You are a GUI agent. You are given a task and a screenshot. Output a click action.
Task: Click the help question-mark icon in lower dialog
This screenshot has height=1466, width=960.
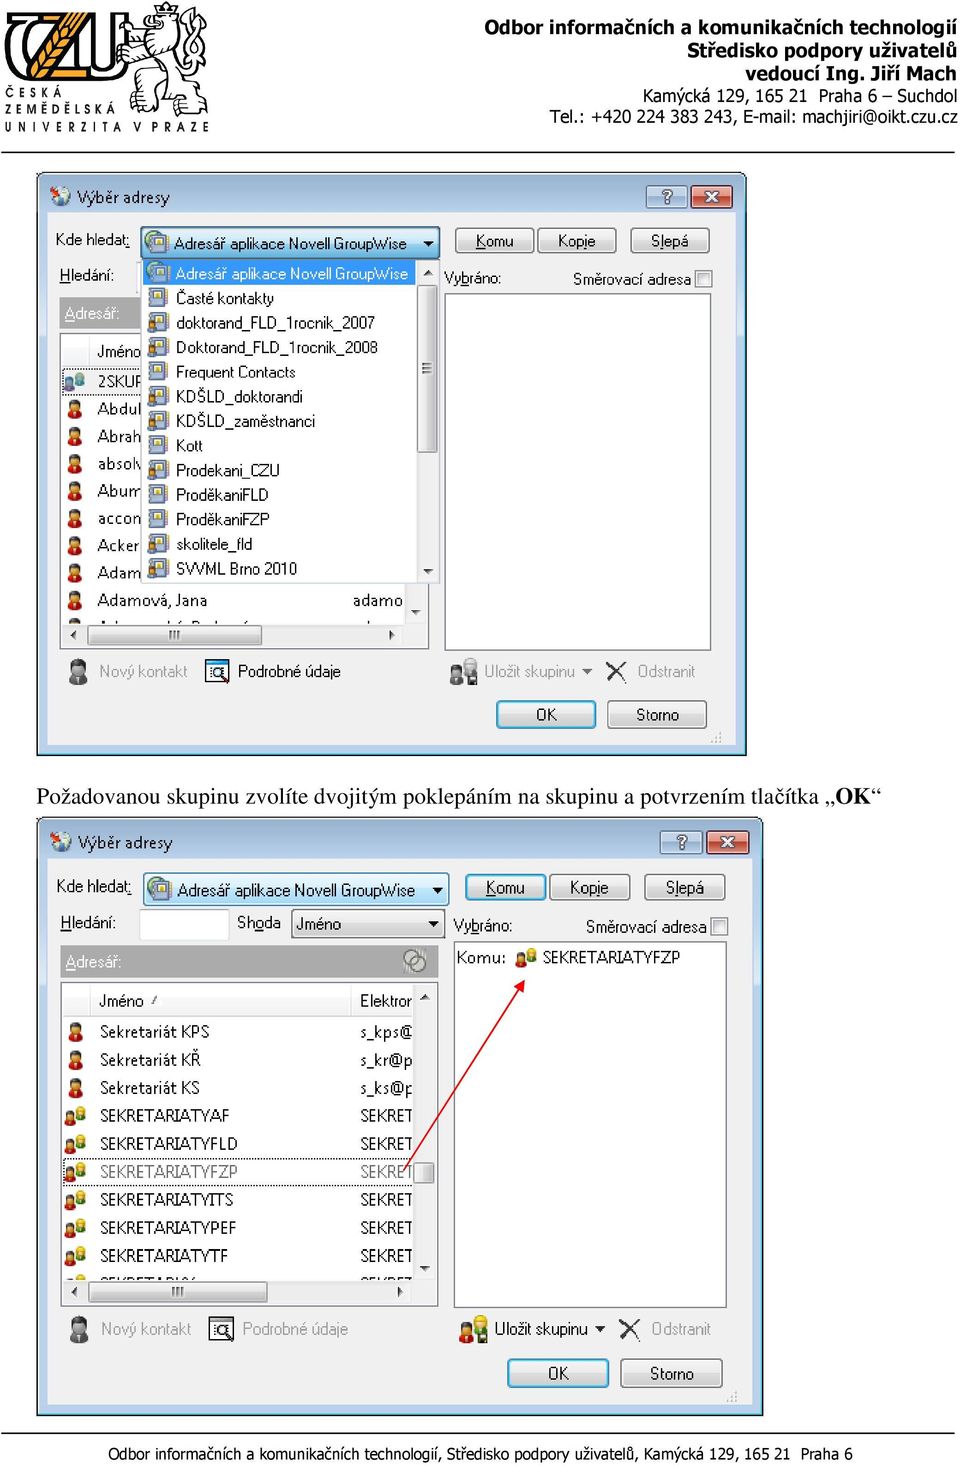tap(681, 842)
